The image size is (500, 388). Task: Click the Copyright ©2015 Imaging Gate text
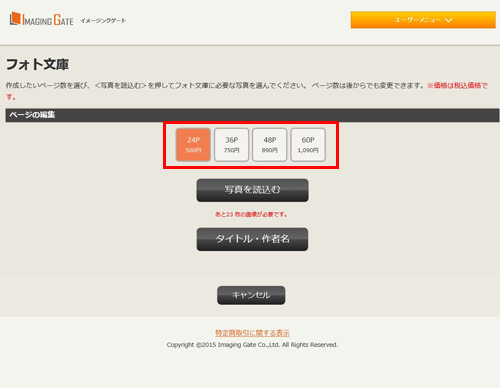(x=252, y=345)
